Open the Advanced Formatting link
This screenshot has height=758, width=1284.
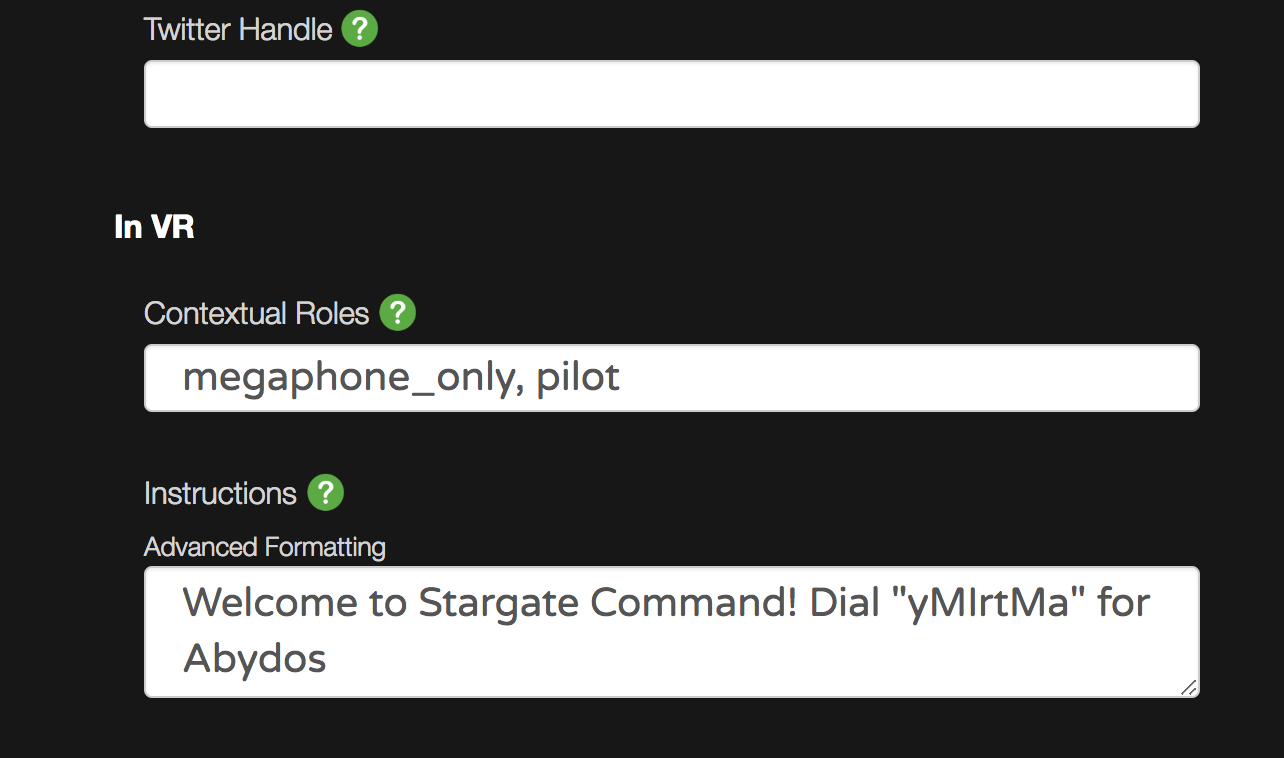tap(265, 547)
